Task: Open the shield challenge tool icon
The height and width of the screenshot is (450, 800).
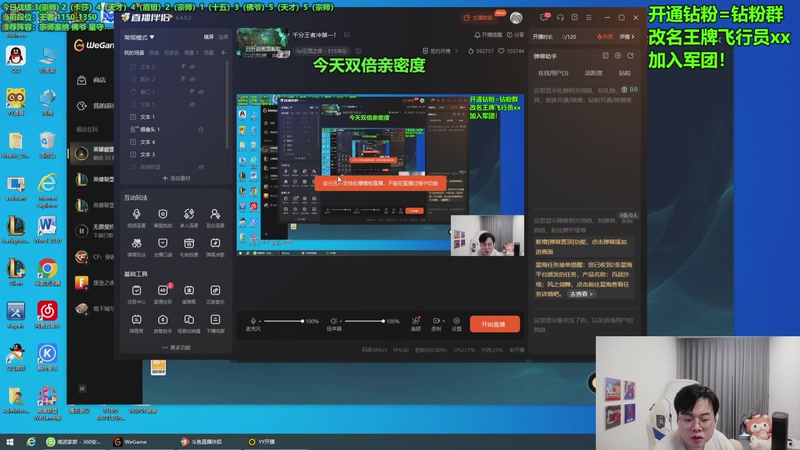Action: [163, 214]
